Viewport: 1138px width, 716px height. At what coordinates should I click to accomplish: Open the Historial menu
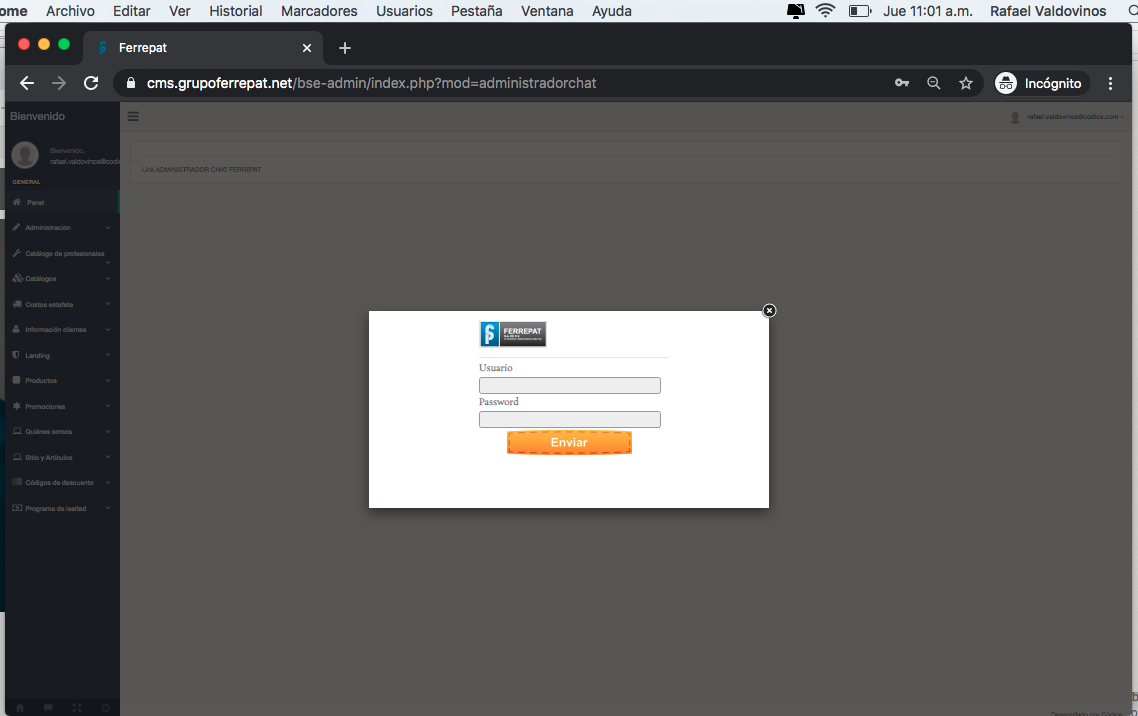pyautogui.click(x=236, y=11)
